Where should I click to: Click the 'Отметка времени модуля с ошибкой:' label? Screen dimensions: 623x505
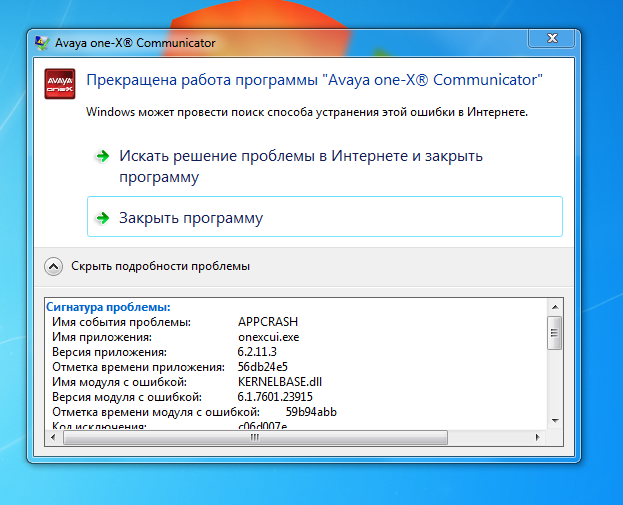pyautogui.click(x=156, y=412)
